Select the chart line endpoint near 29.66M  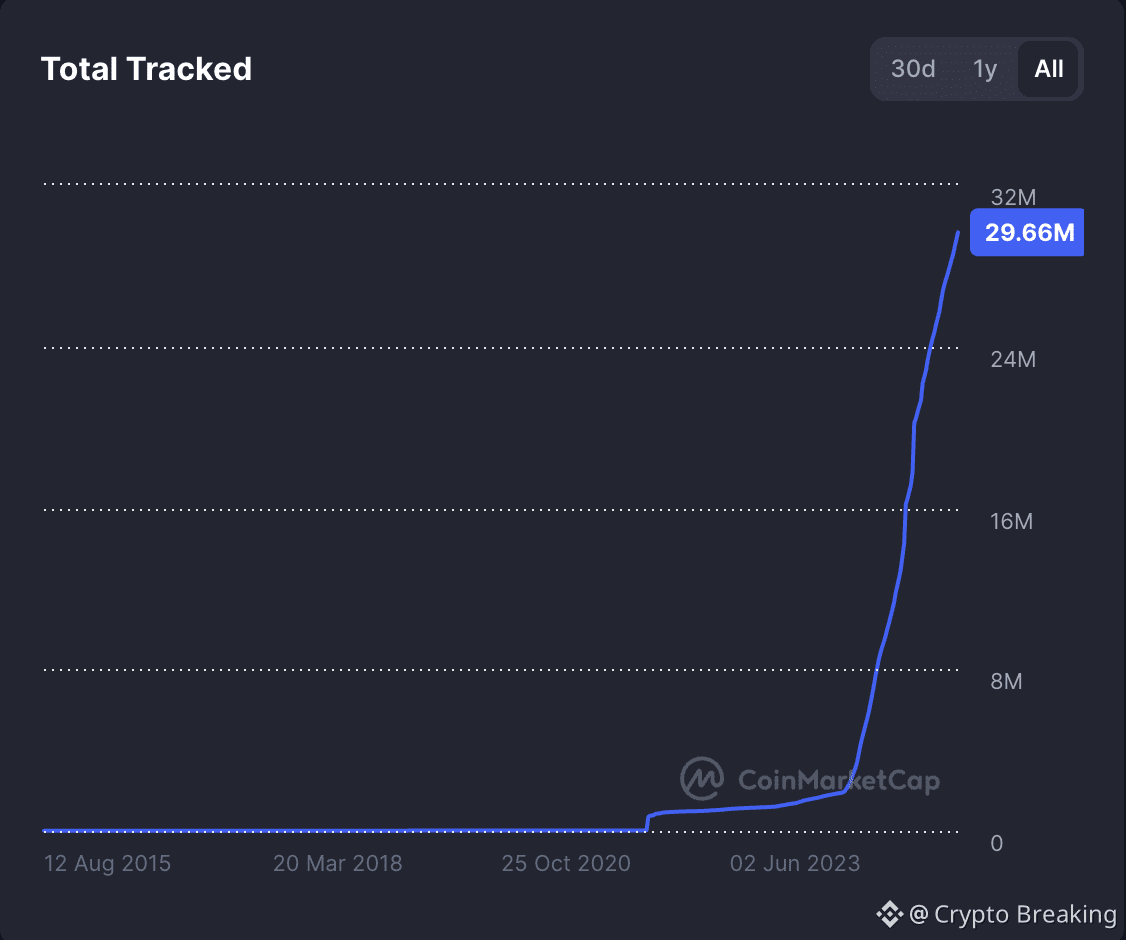(x=957, y=233)
